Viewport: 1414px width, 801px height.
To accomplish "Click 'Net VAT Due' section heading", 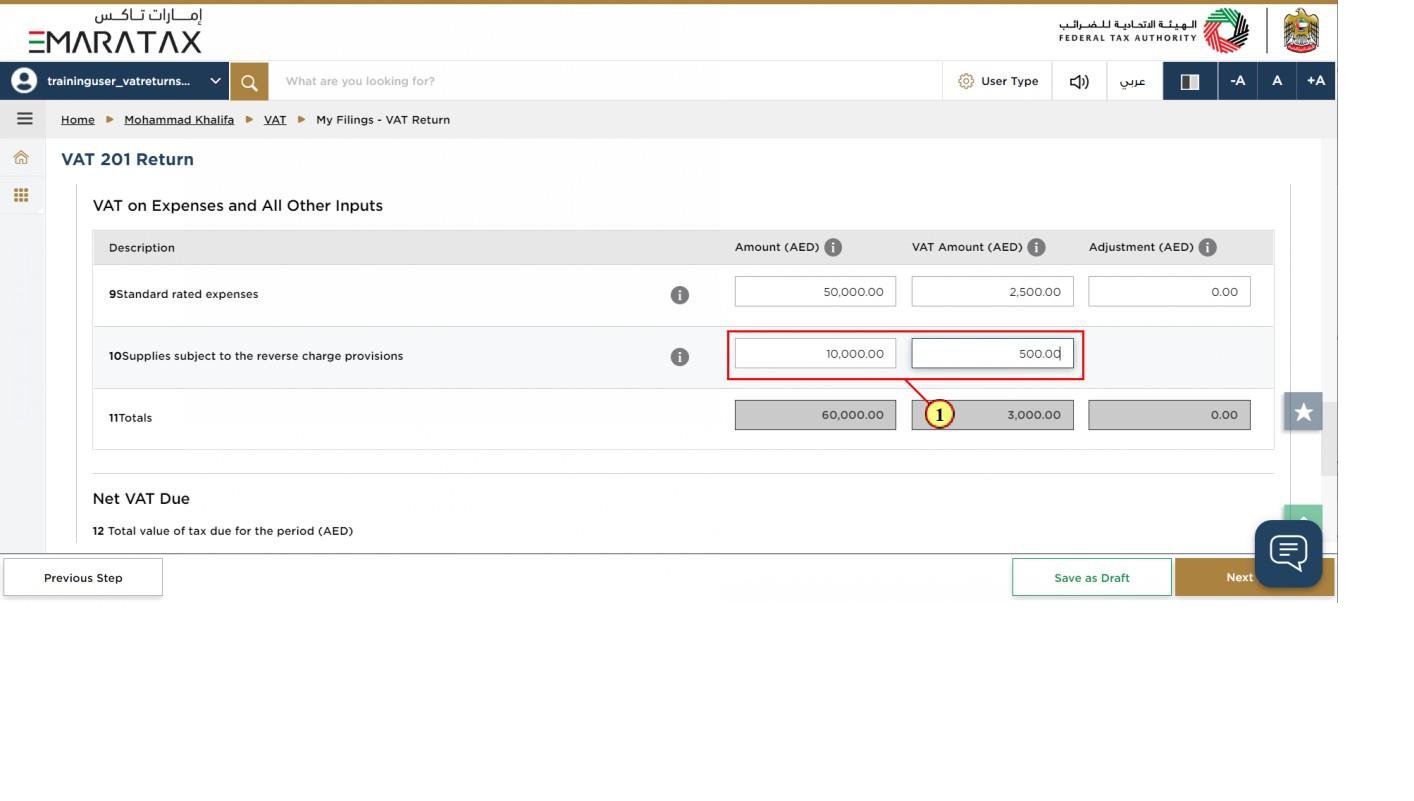I will 141,498.
